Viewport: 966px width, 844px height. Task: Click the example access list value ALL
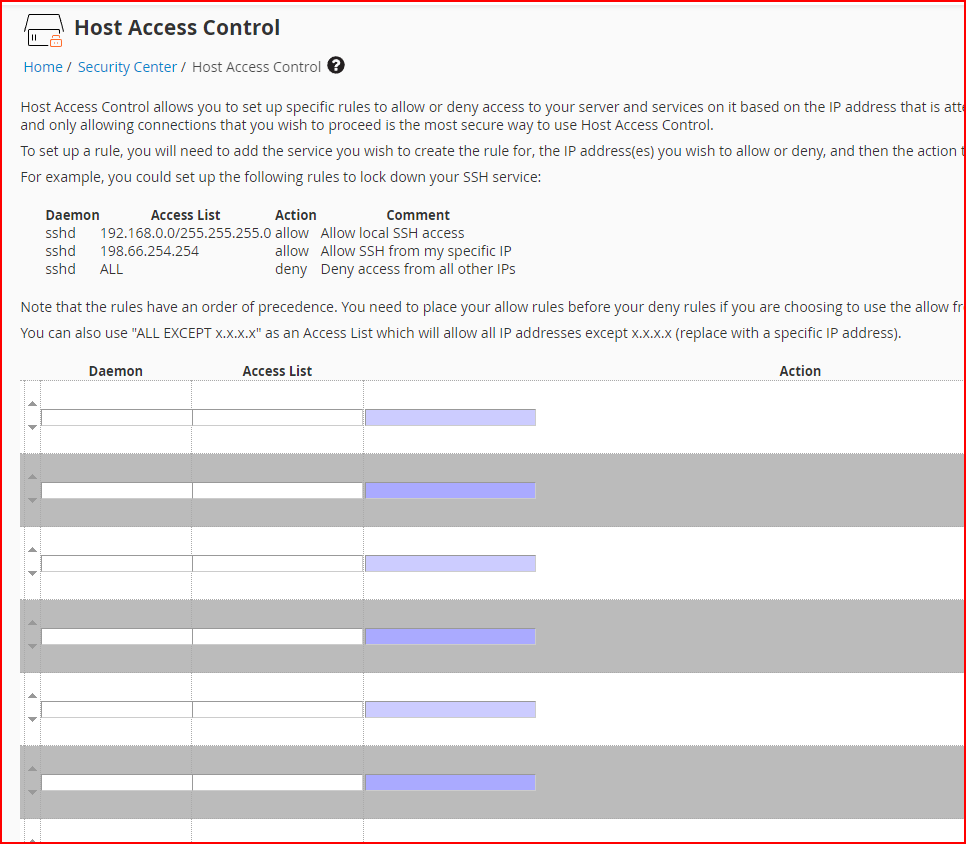point(112,269)
